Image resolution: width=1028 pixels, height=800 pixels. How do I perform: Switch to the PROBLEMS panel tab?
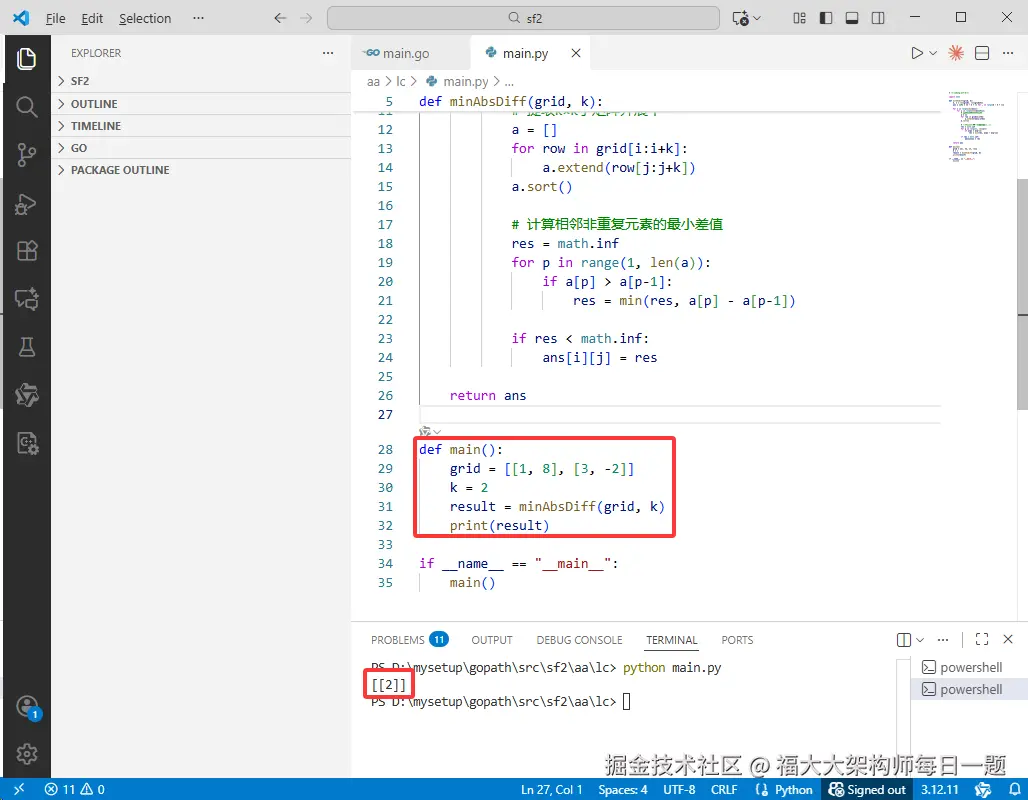[x=409, y=639]
